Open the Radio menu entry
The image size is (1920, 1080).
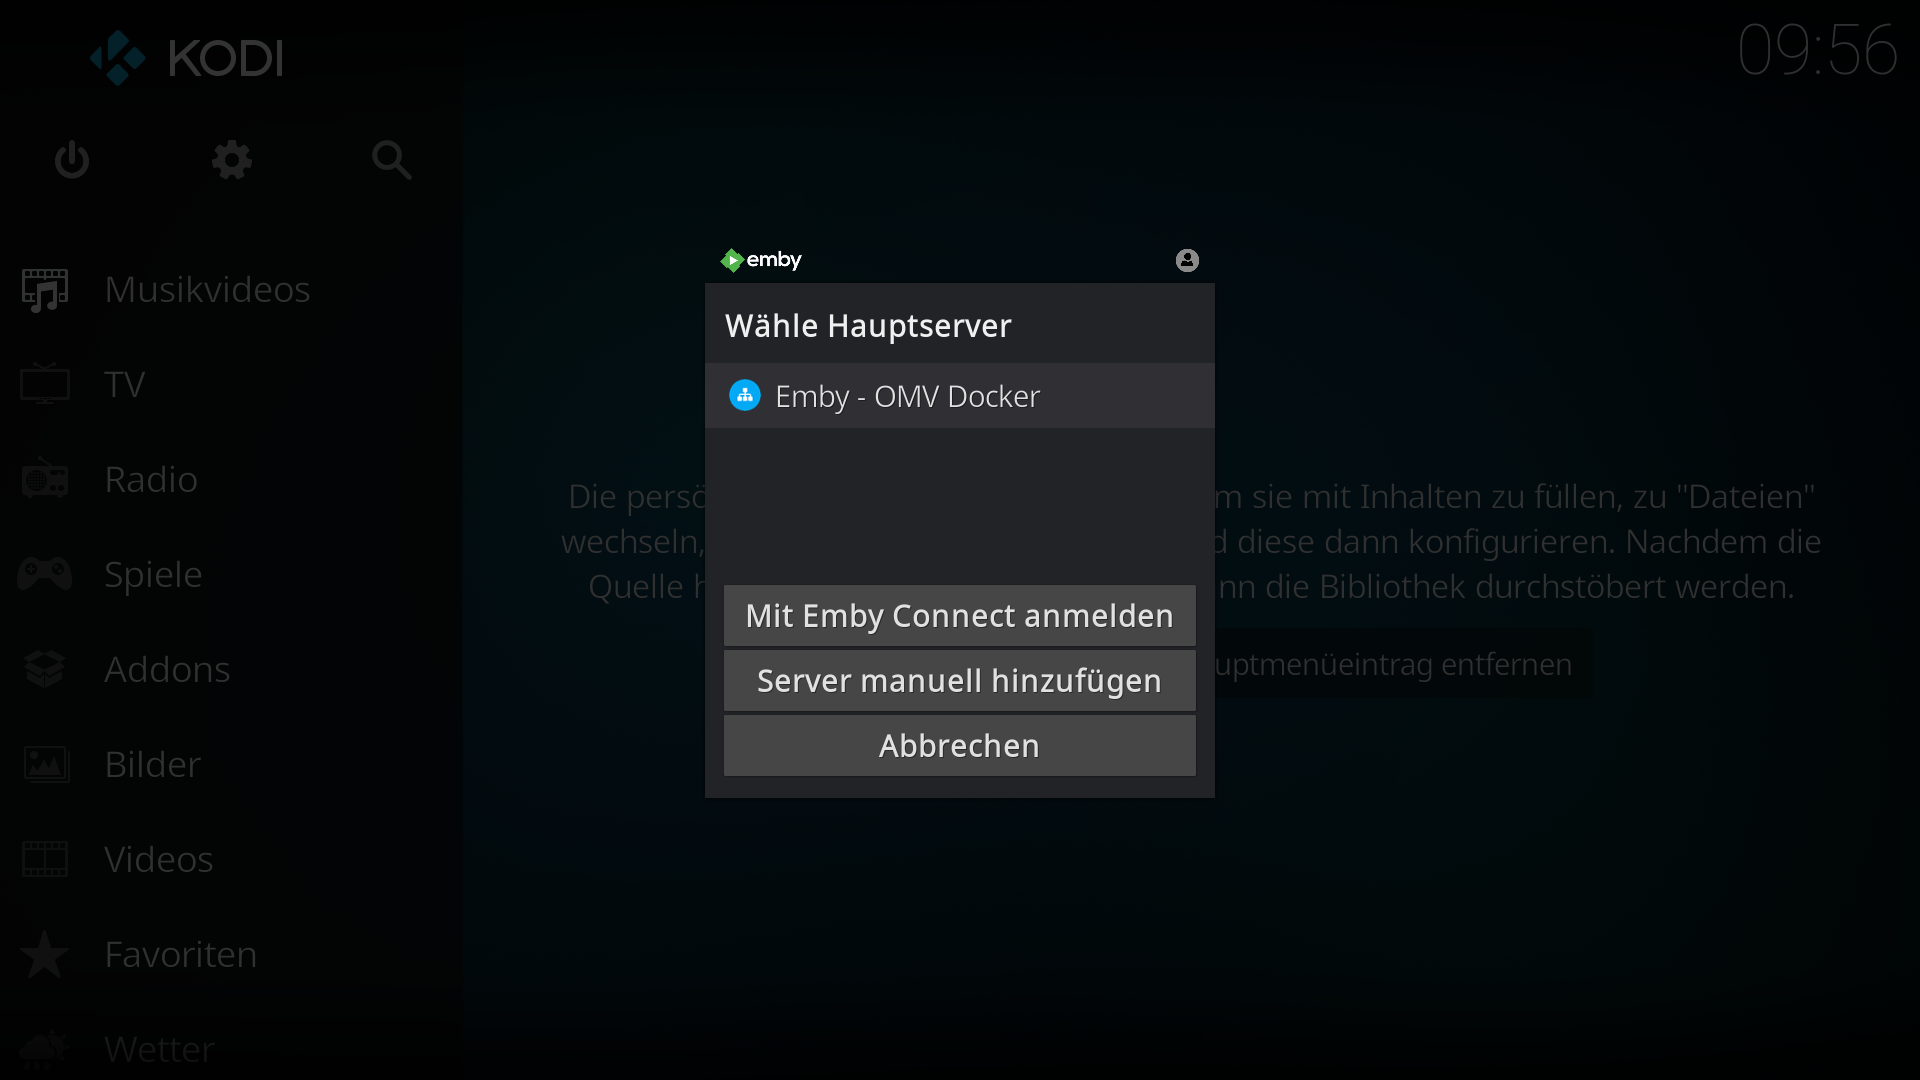click(231, 479)
